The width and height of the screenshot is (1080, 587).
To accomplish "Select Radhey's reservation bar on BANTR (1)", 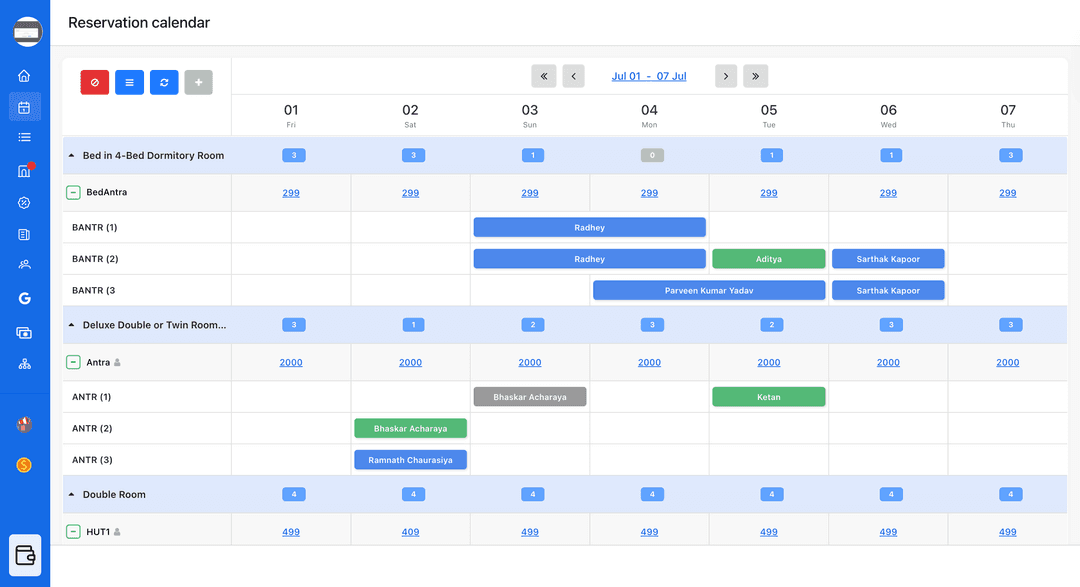I will [589, 227].
